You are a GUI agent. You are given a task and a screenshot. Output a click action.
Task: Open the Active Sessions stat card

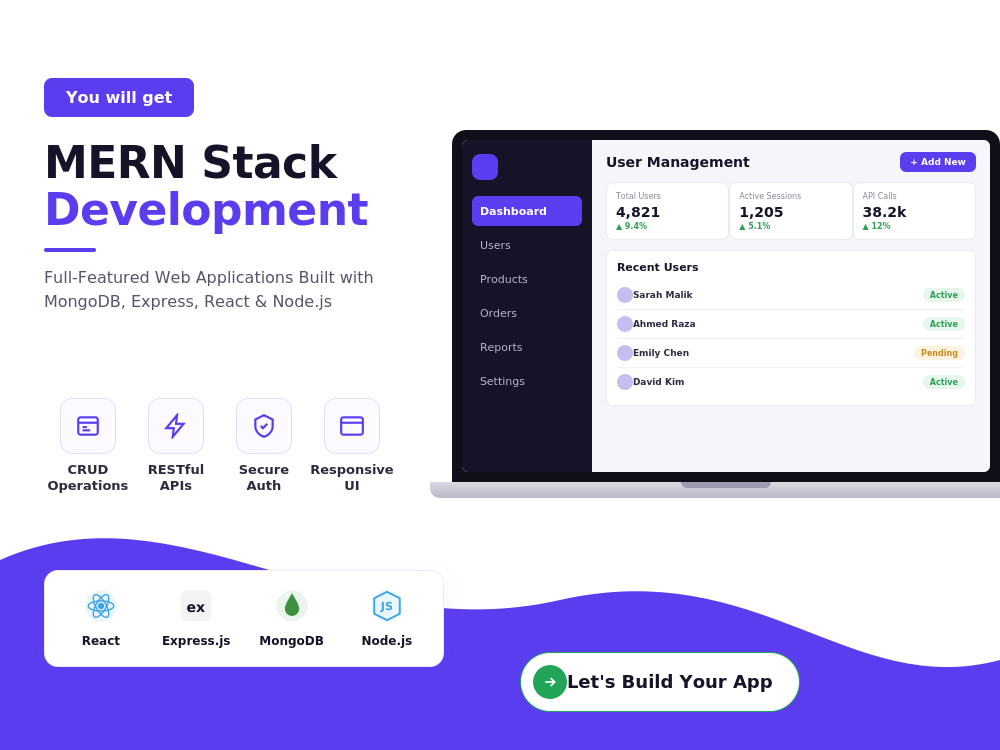(x=791, y=211)
